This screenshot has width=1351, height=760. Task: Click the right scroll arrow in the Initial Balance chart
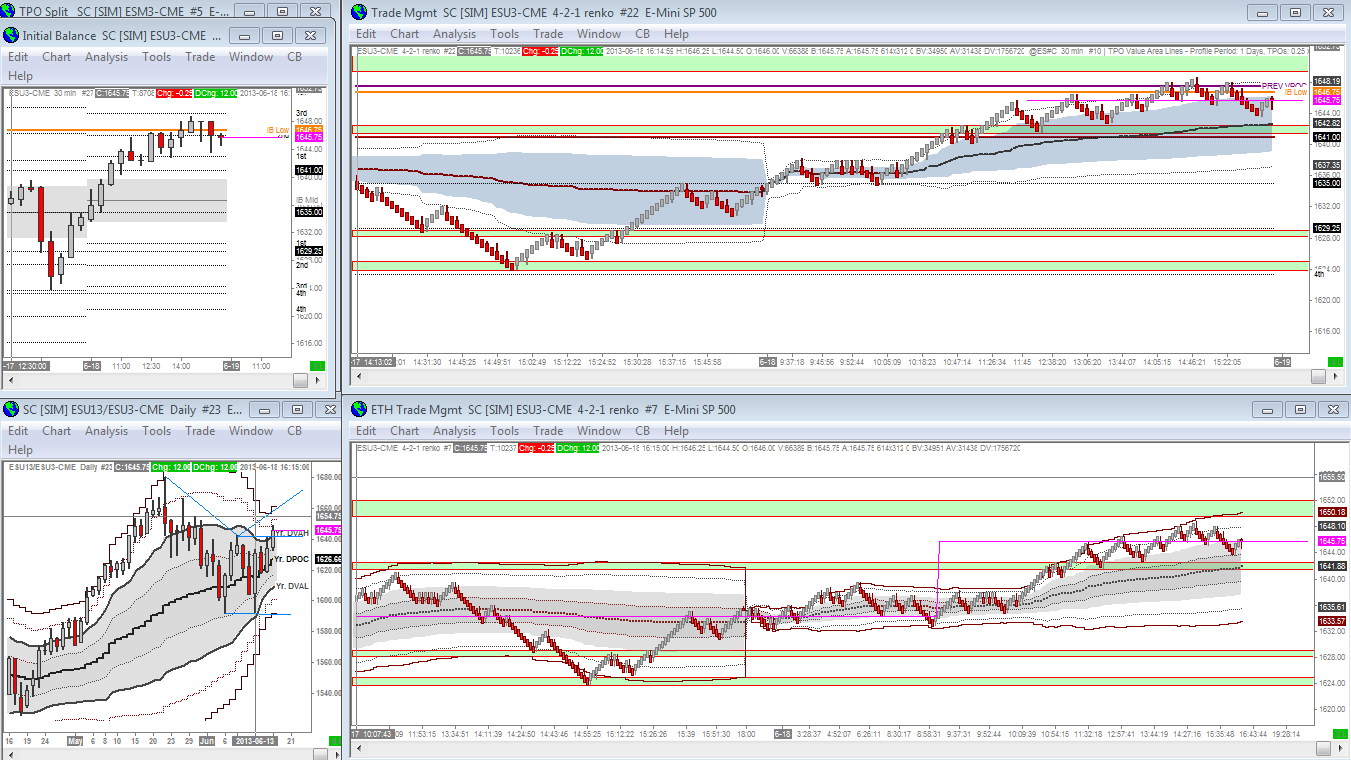318,382
